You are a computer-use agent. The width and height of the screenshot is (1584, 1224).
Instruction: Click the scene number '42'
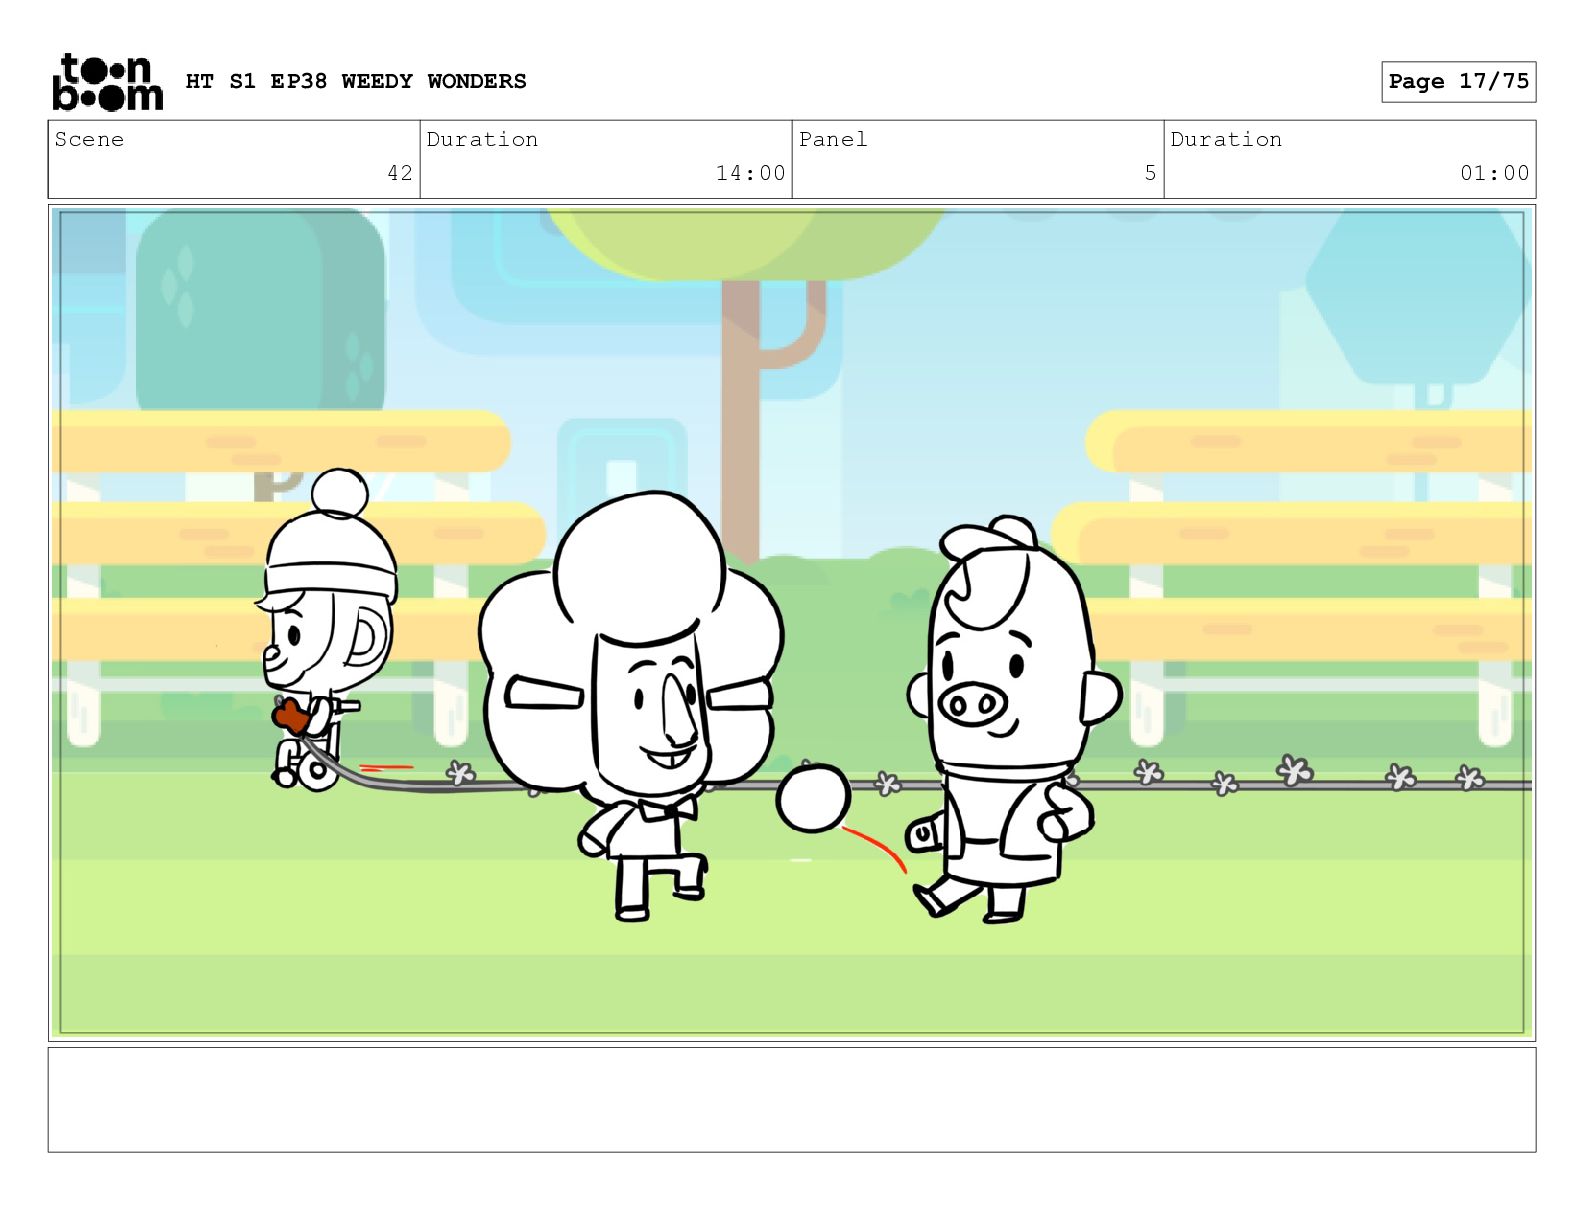(x=400, y=173)
